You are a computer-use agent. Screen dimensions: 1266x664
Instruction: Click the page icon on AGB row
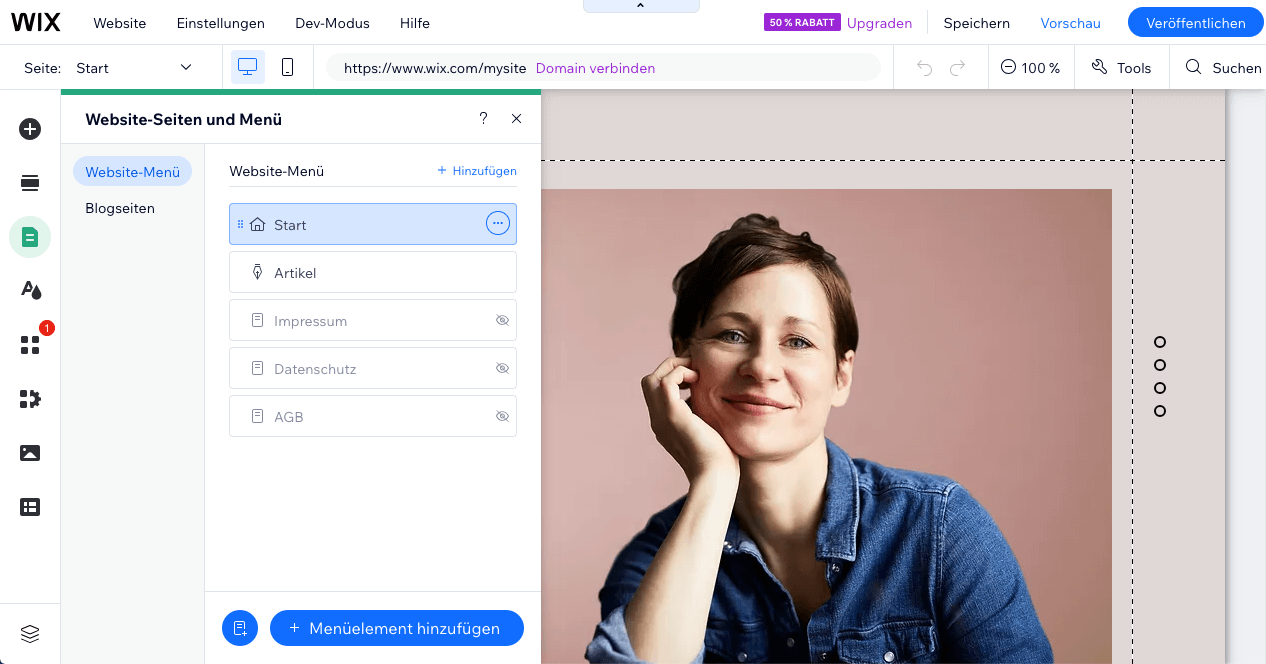[257, 416]
